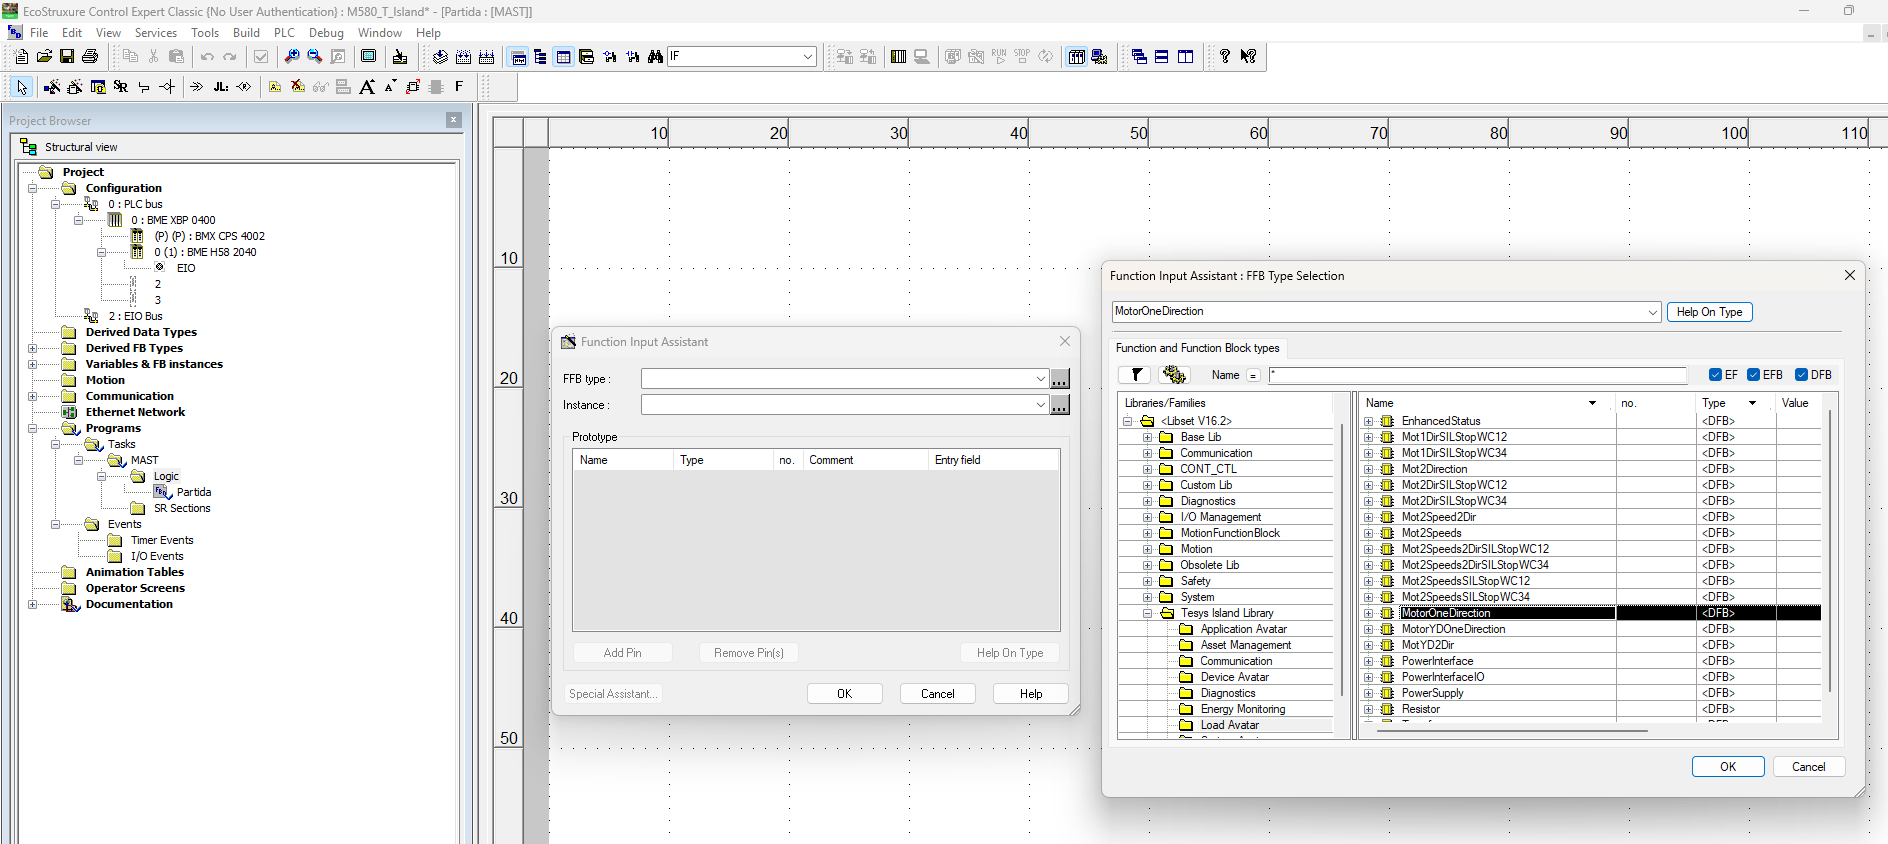Save the project with the floppy icon

click(67, 57)
